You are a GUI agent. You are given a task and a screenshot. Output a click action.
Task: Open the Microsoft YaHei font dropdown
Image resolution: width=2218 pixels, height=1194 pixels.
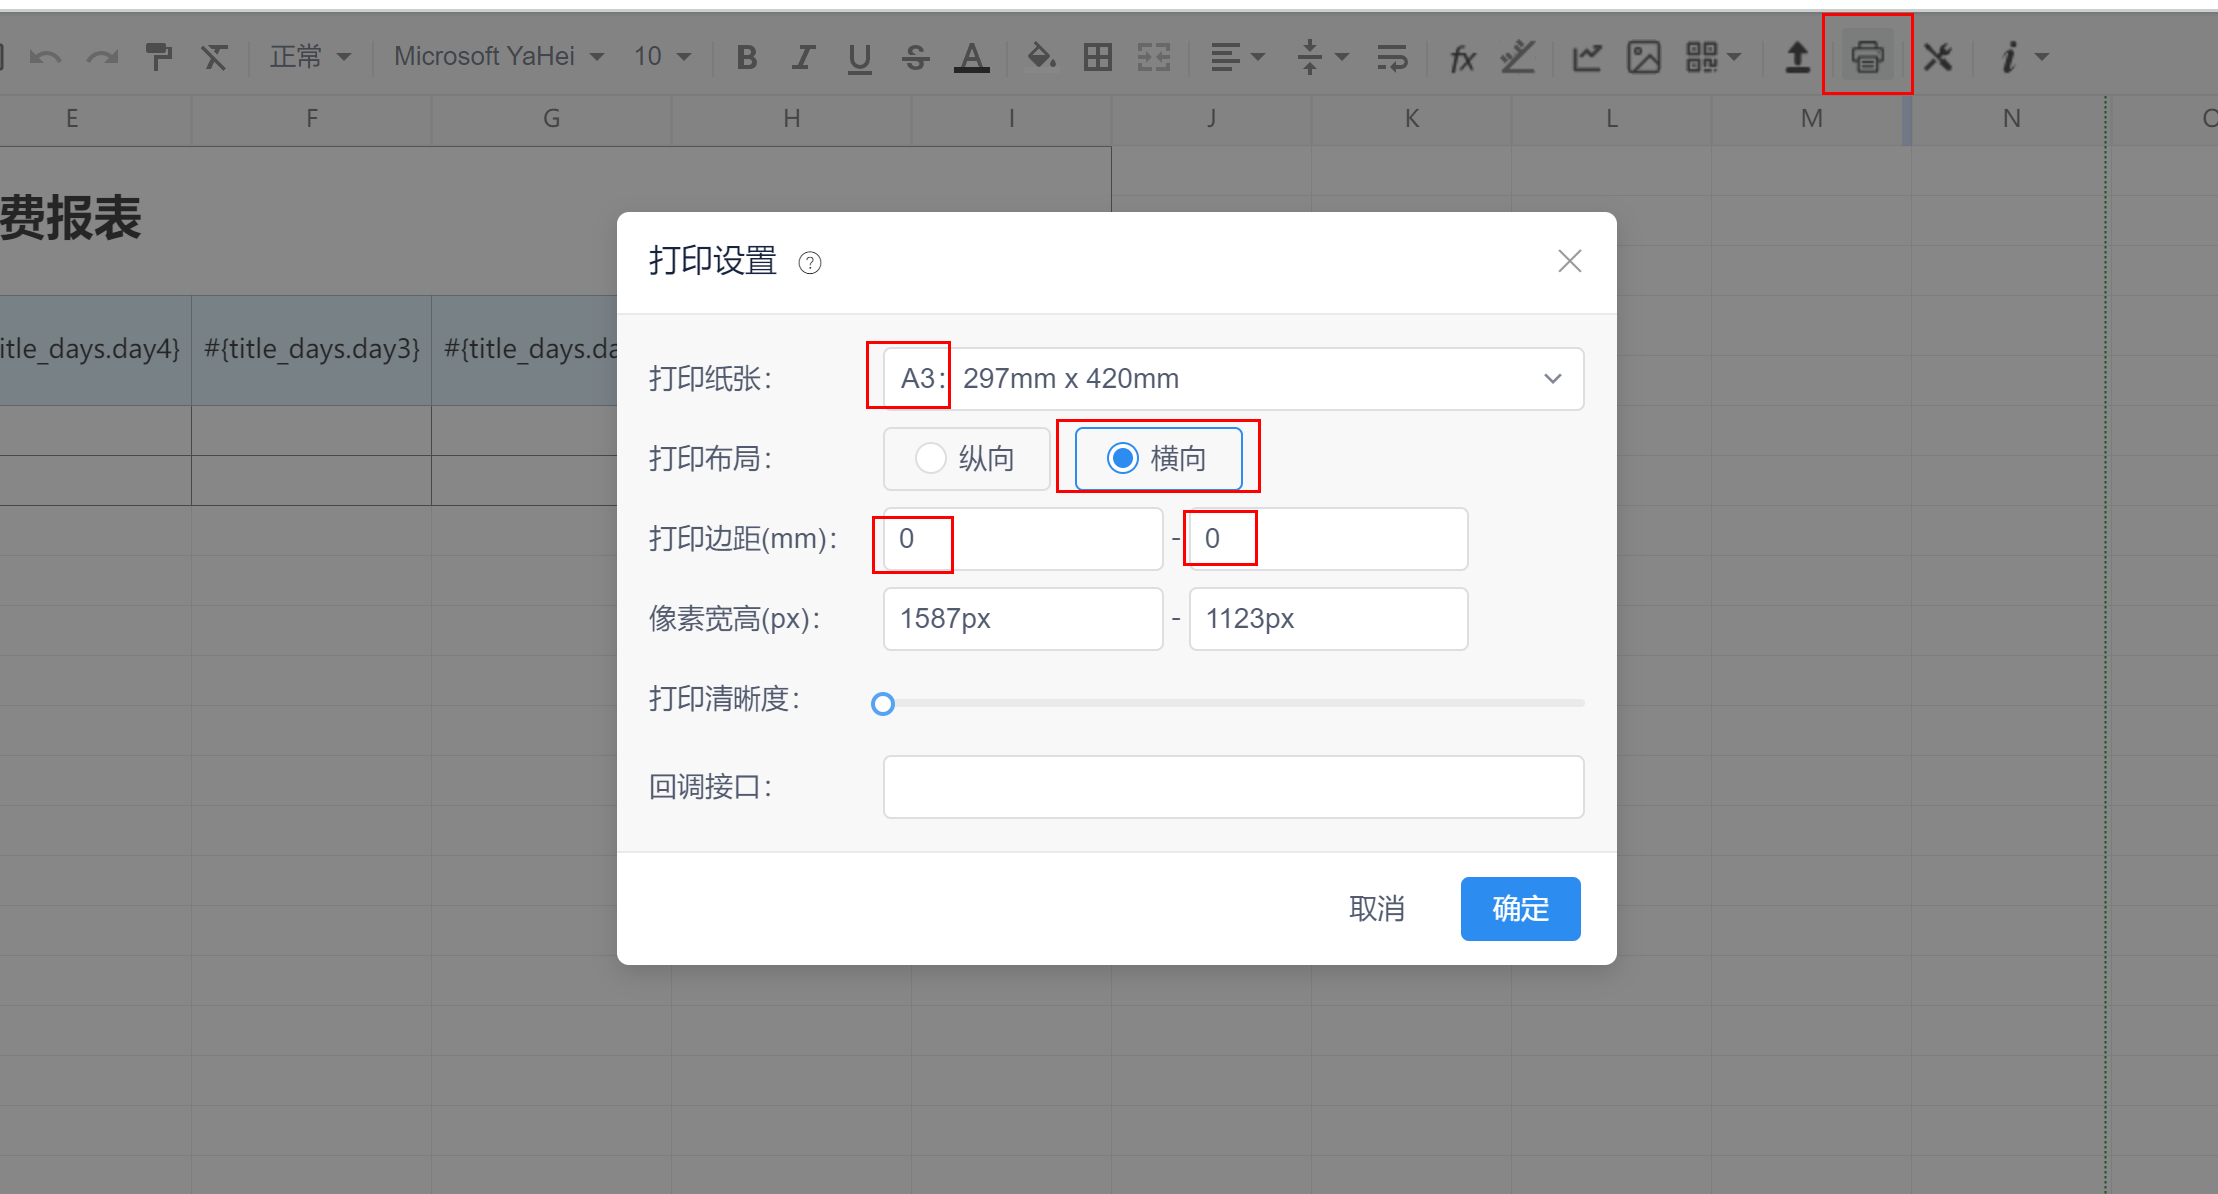pyautogui.click(x=499, y=57)
